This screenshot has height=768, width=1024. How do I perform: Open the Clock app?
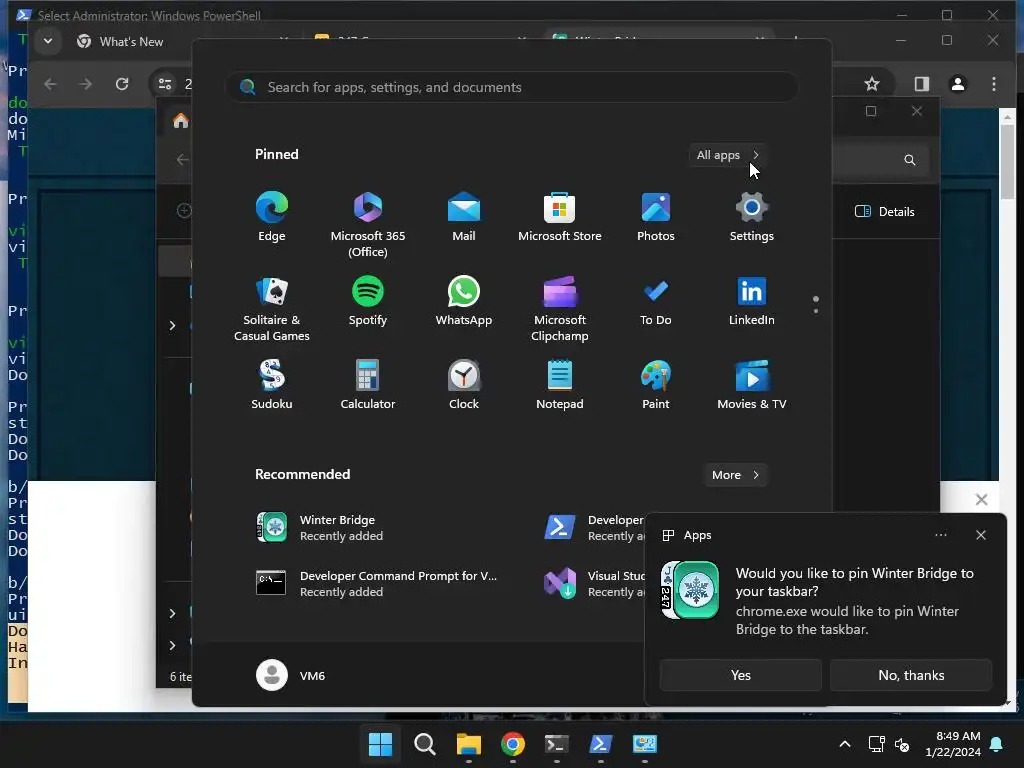coord(464,385)
